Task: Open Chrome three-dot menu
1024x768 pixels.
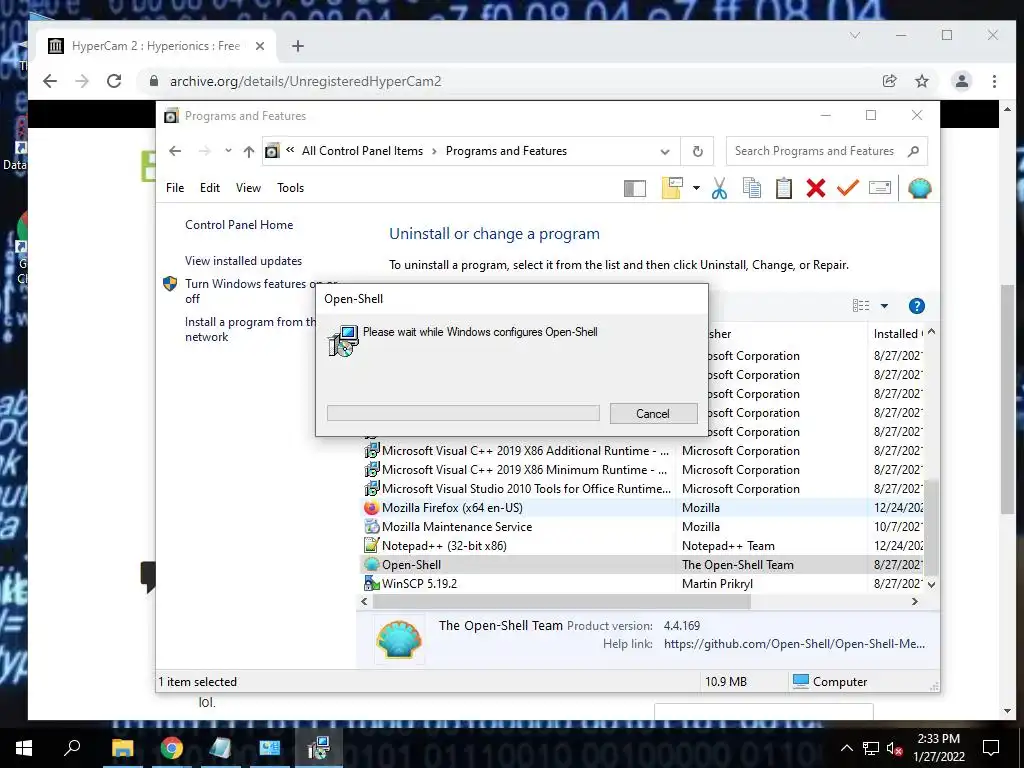Action: click(x=994, y=81)
